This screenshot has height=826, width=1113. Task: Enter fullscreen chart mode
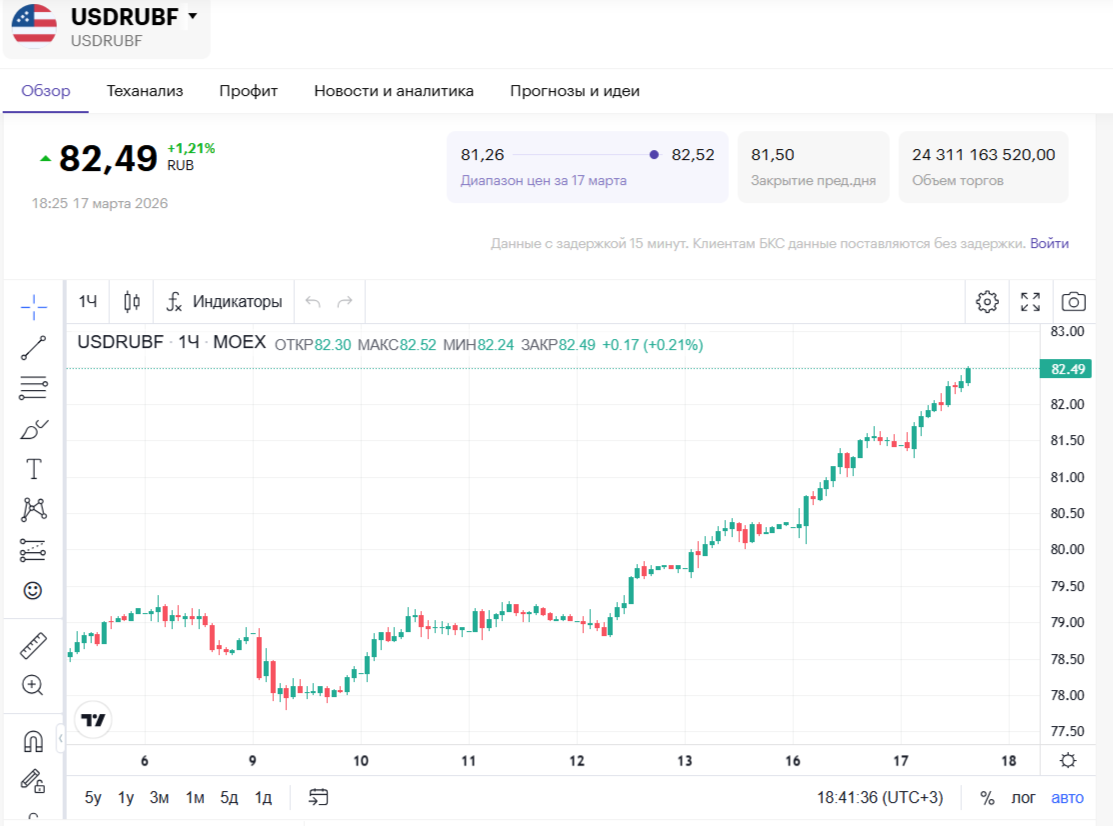(1030, 301)
